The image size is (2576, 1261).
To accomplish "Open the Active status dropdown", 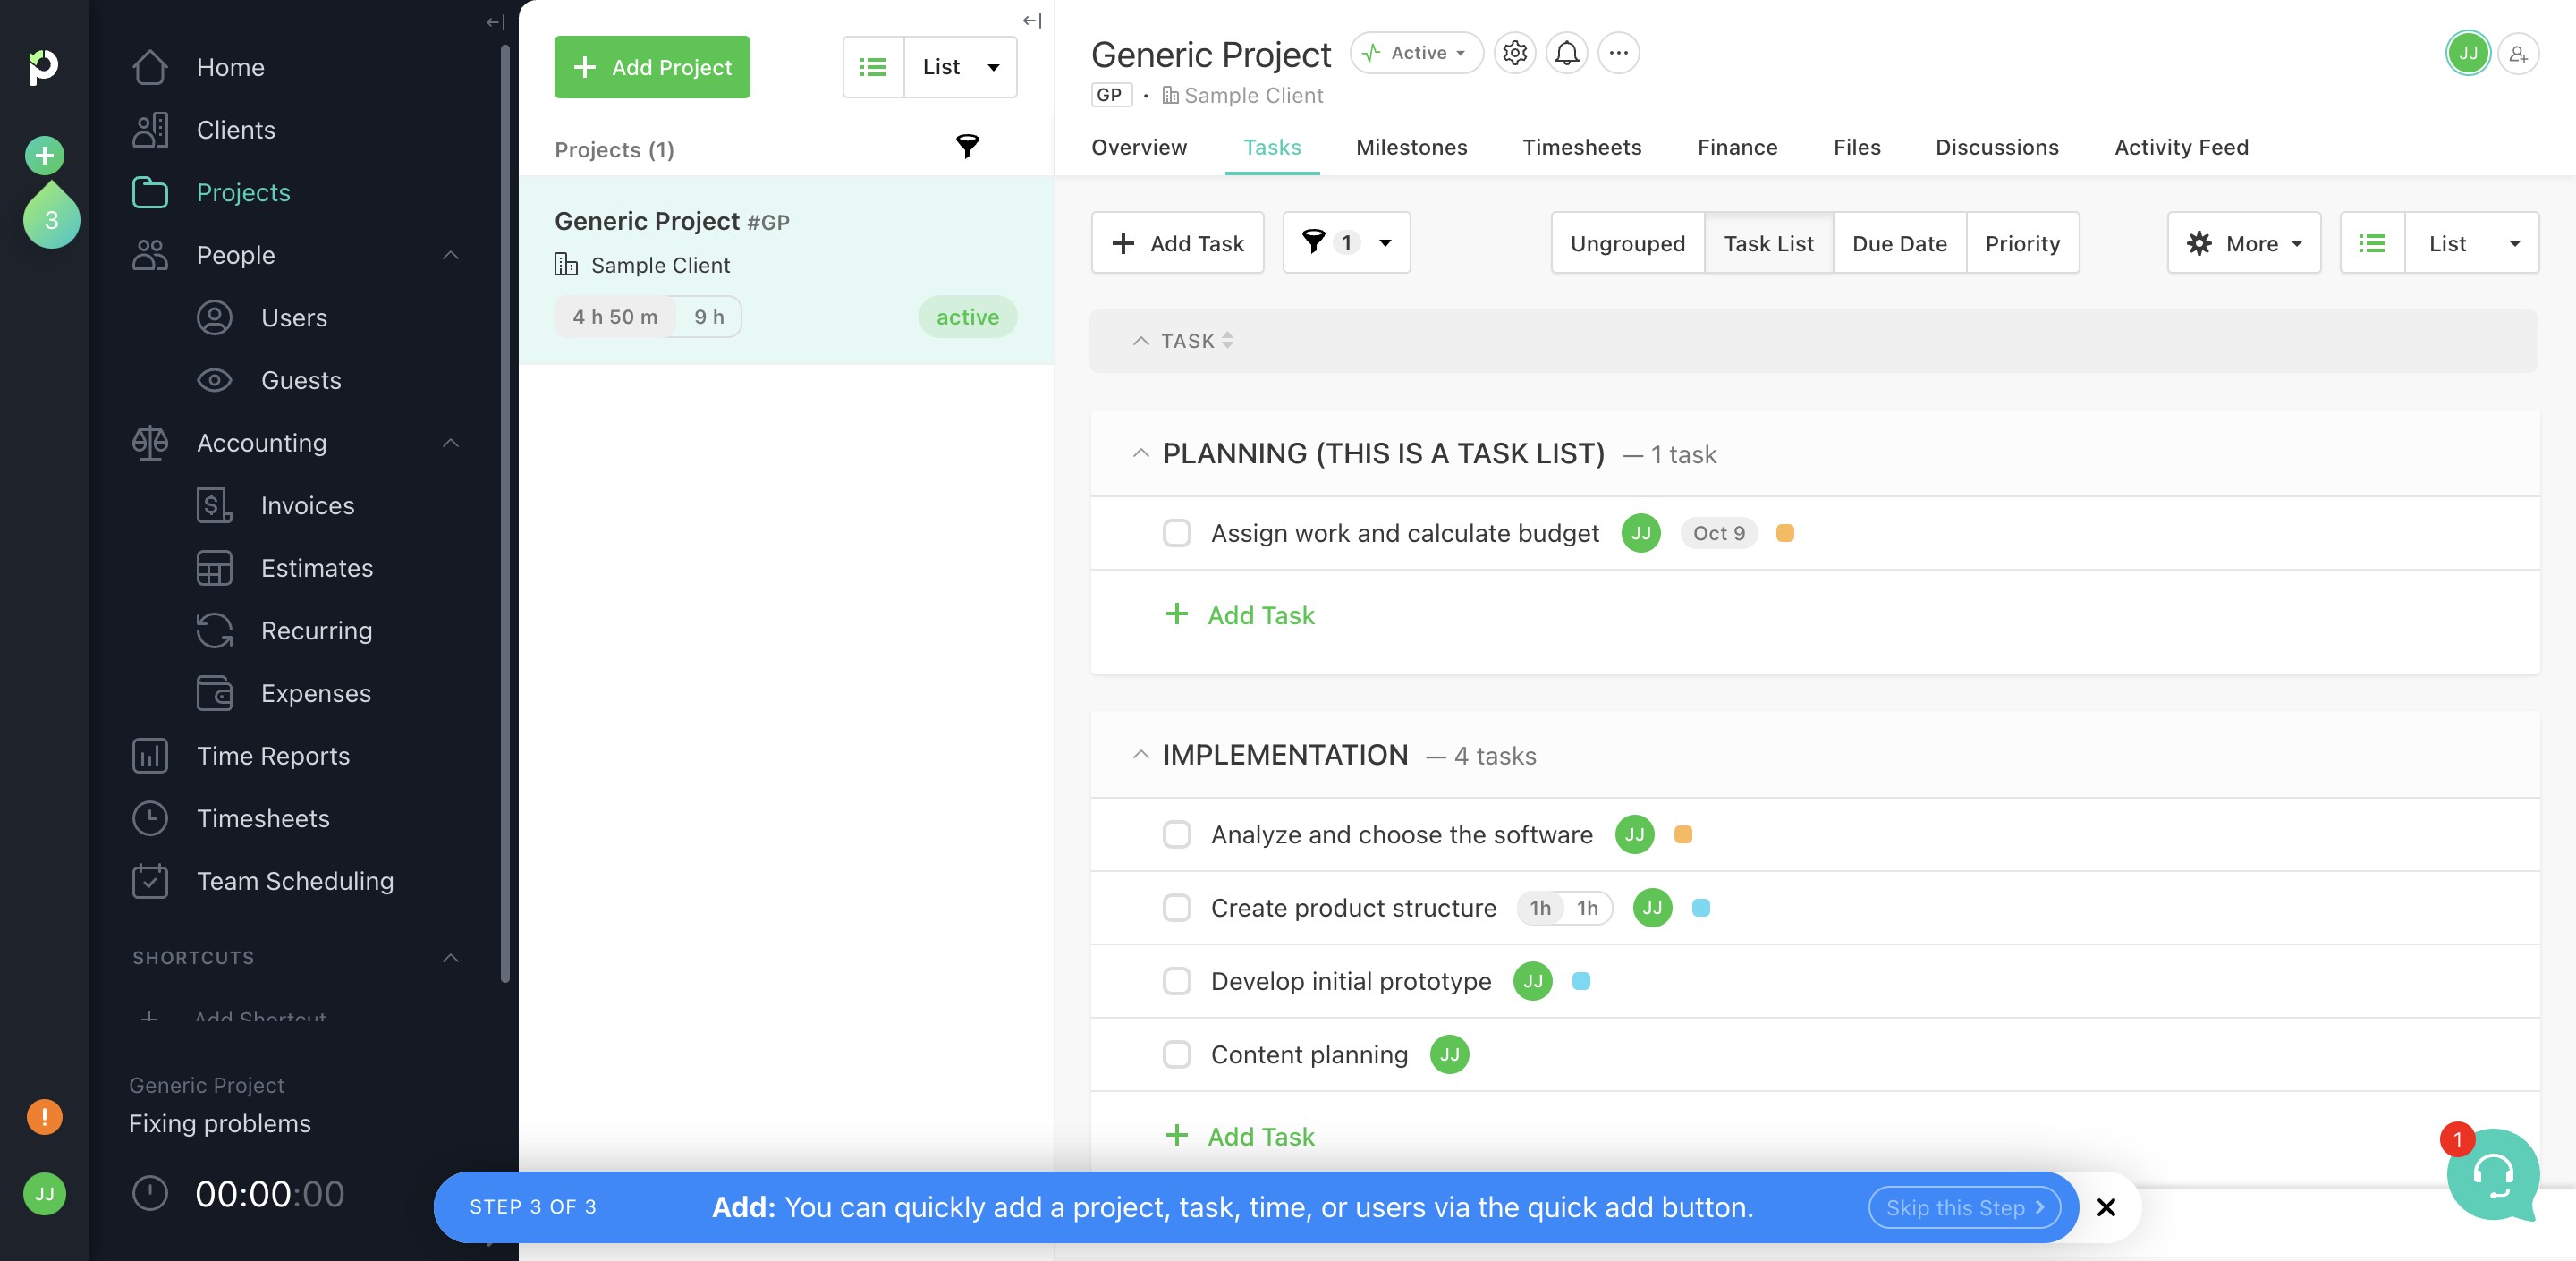I will [x=1416, y=52].
